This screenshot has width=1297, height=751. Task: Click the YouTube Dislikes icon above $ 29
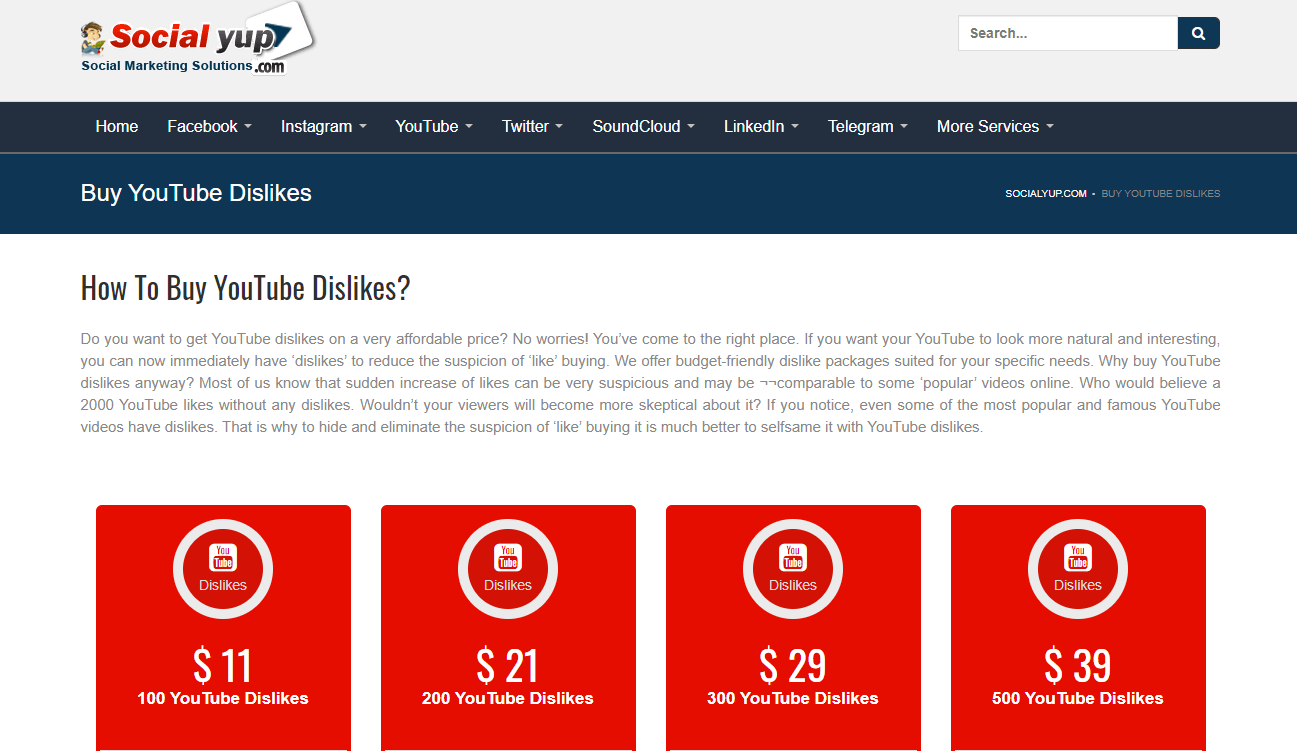click(793, 569)
